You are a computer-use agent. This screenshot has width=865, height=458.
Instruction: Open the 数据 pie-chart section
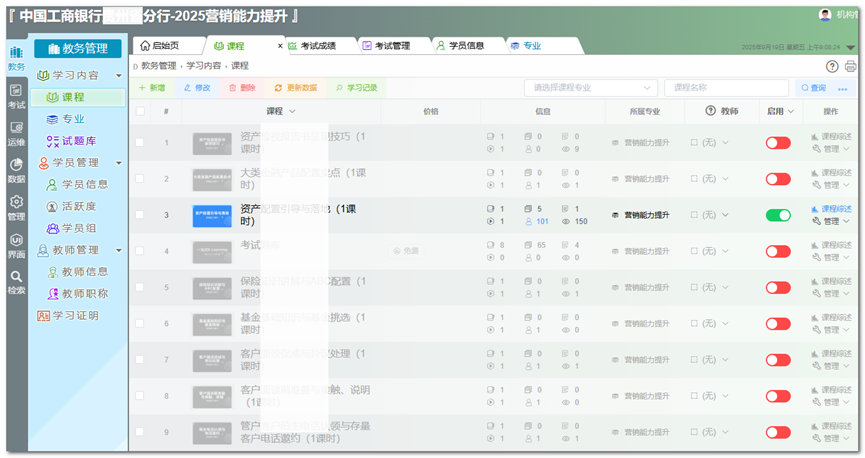(x=16, y=171)
